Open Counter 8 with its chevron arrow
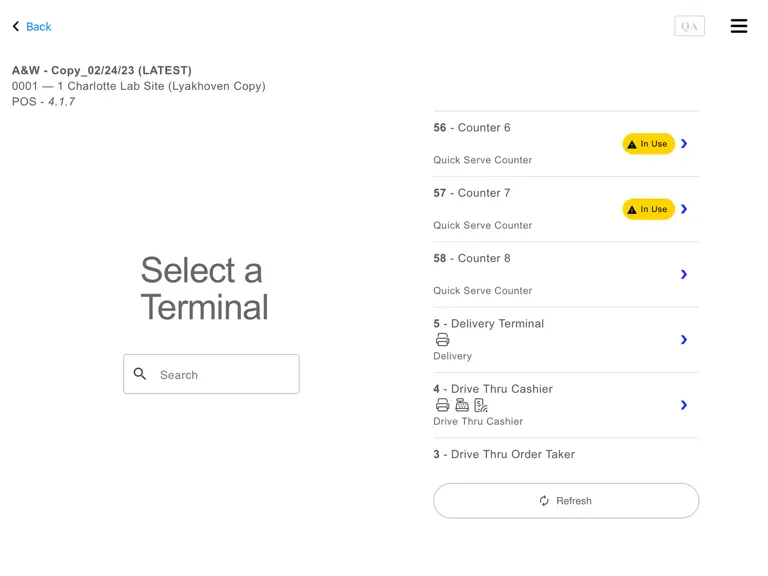The height and width of the screenshot is (576, 768). (684, 274)
